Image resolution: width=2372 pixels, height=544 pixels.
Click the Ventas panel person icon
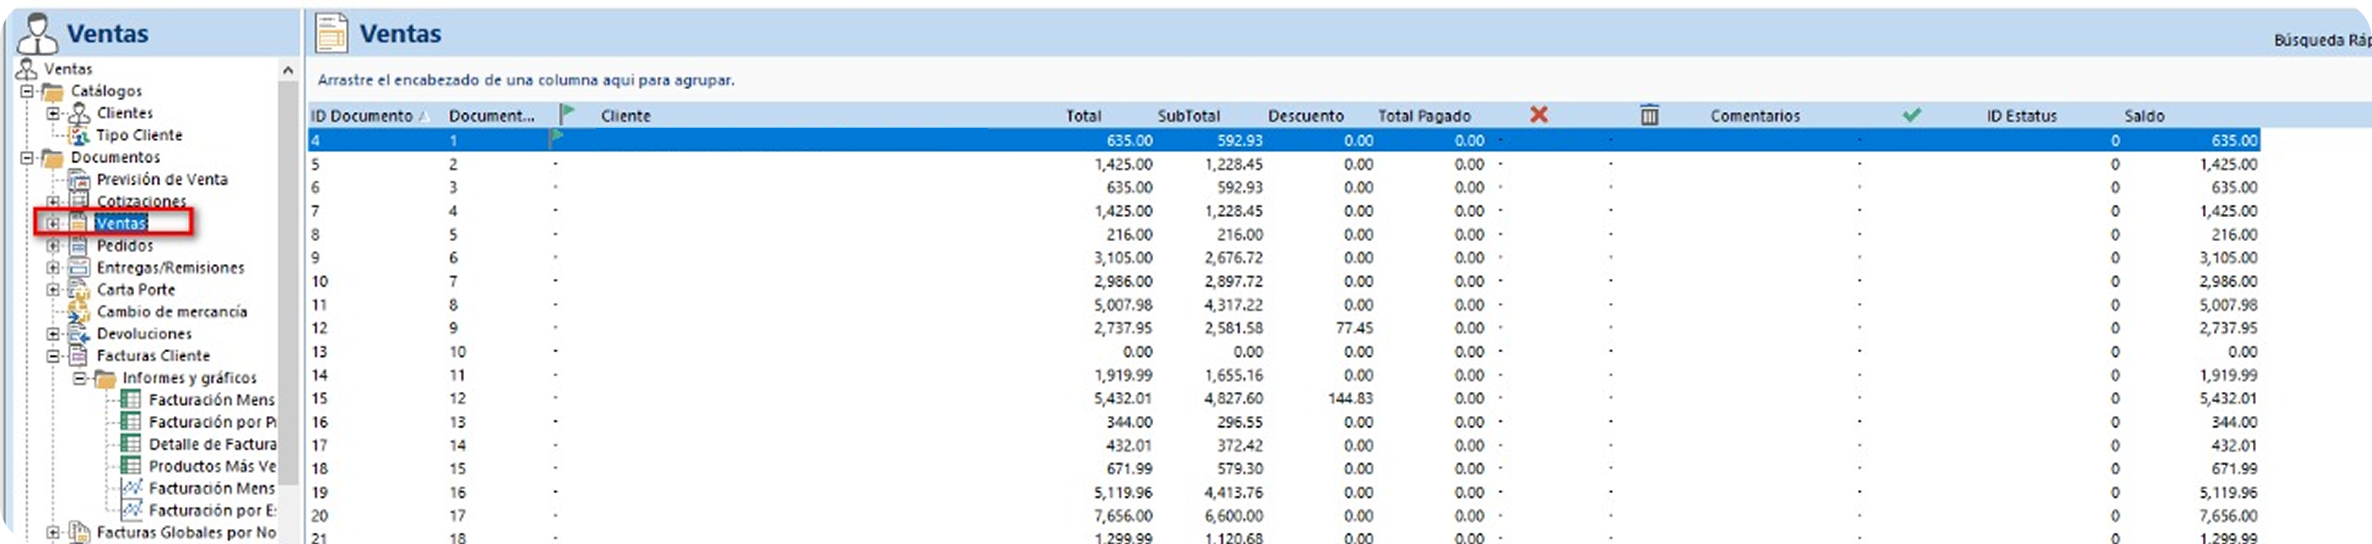(37, 33)
